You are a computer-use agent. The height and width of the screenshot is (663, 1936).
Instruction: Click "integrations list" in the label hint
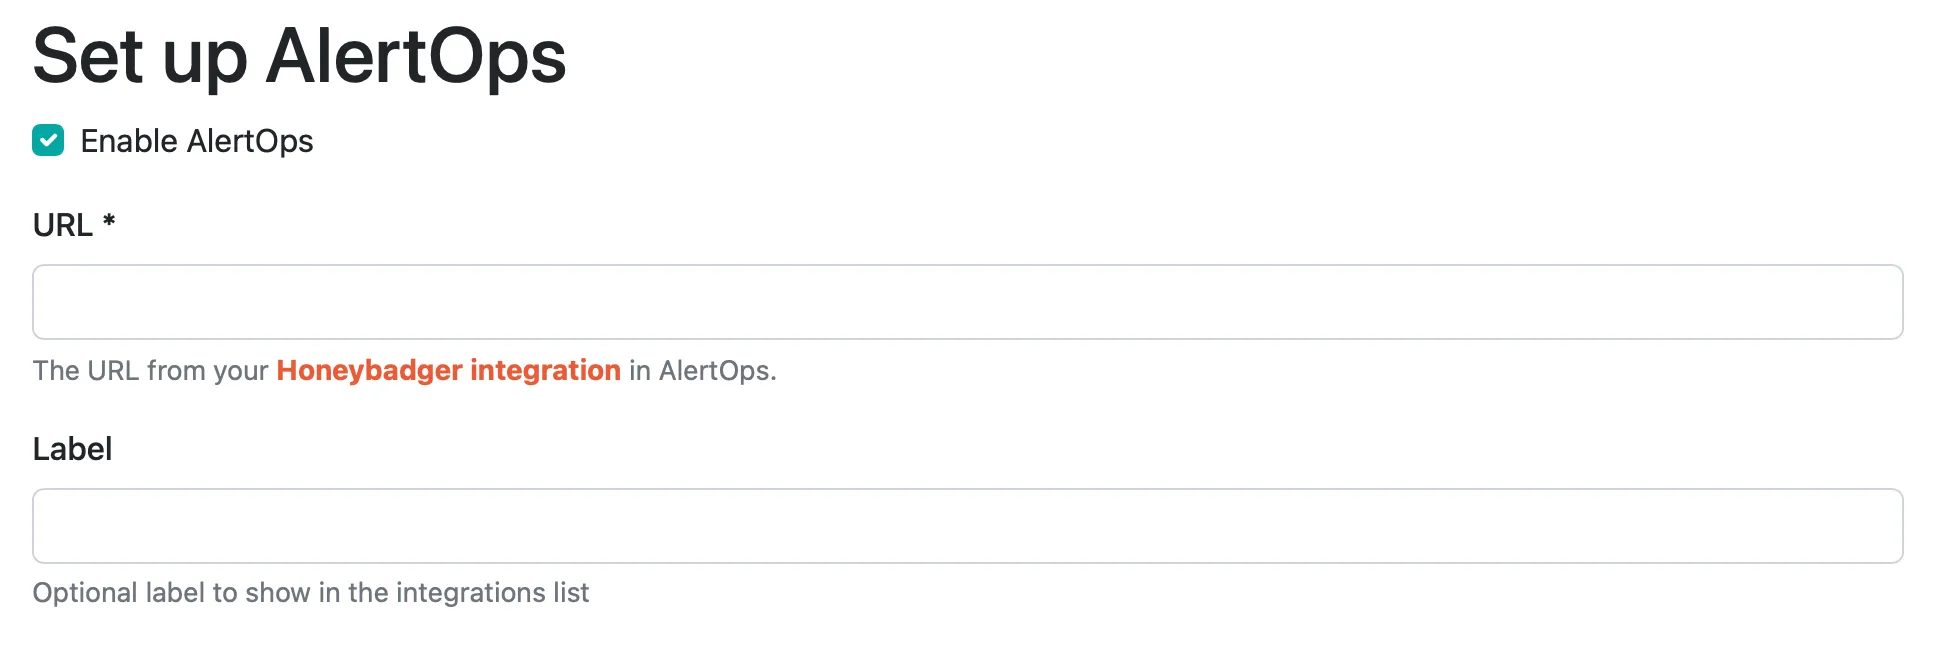pos(492,593)
